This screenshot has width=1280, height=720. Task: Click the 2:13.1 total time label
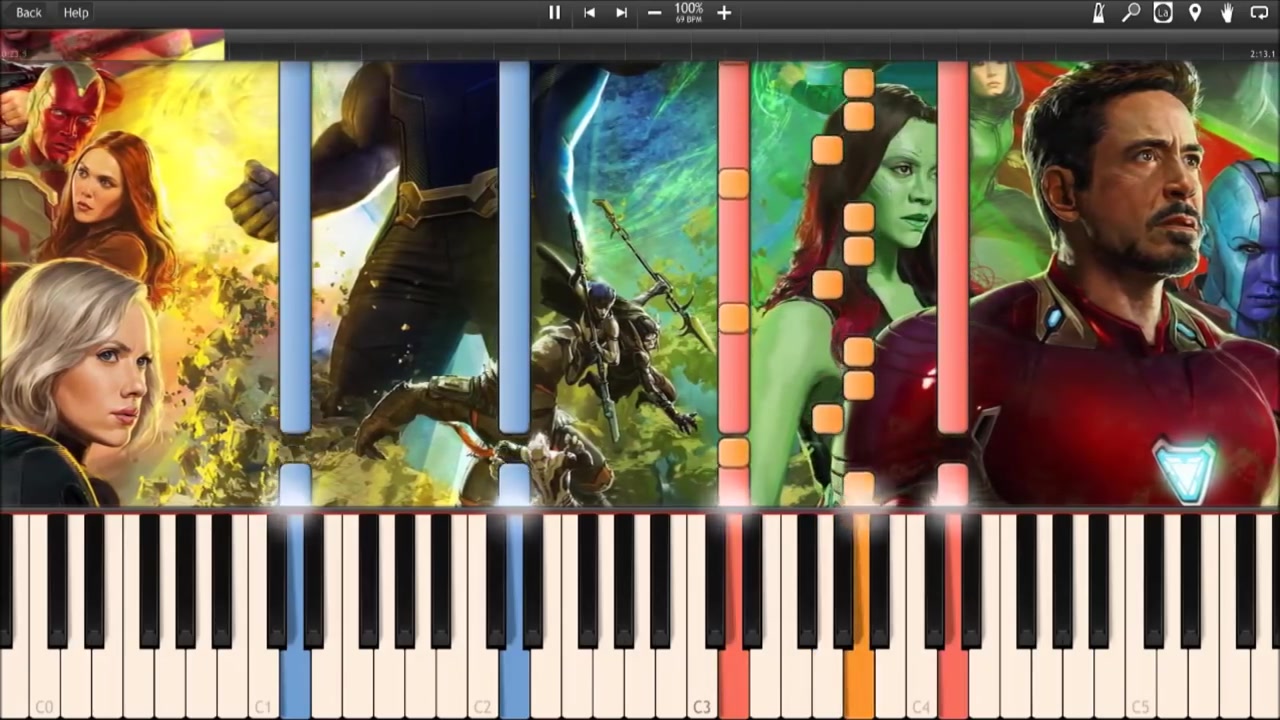[x=1262, y=54]
